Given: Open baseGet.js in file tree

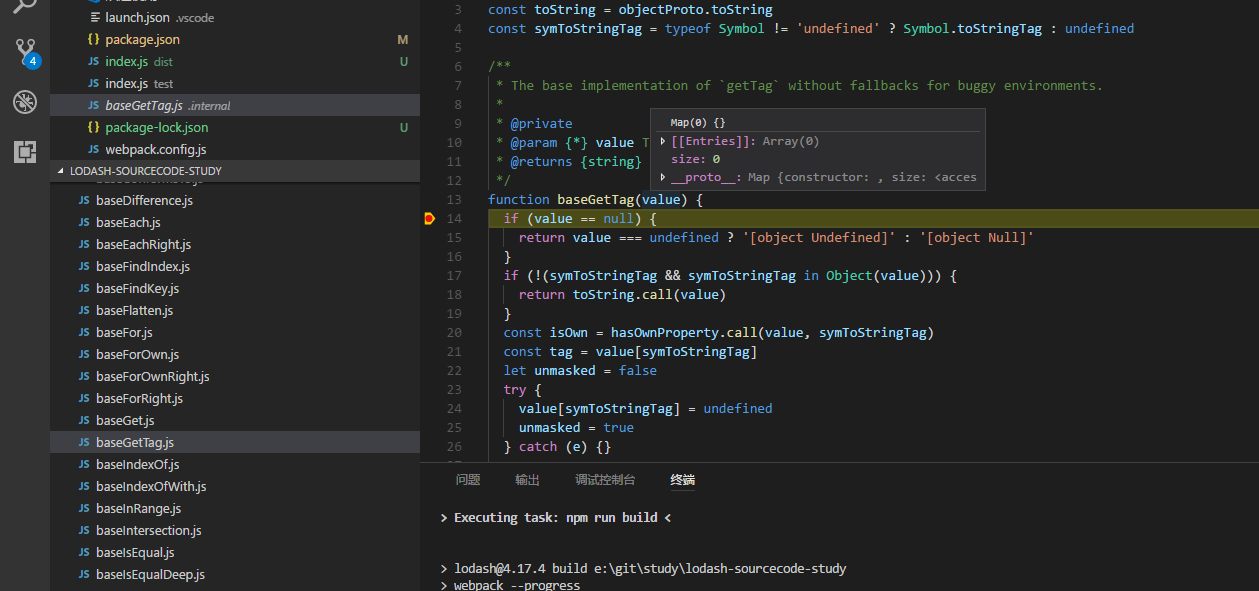Looking at the screenshot, I should click(235, 420).
